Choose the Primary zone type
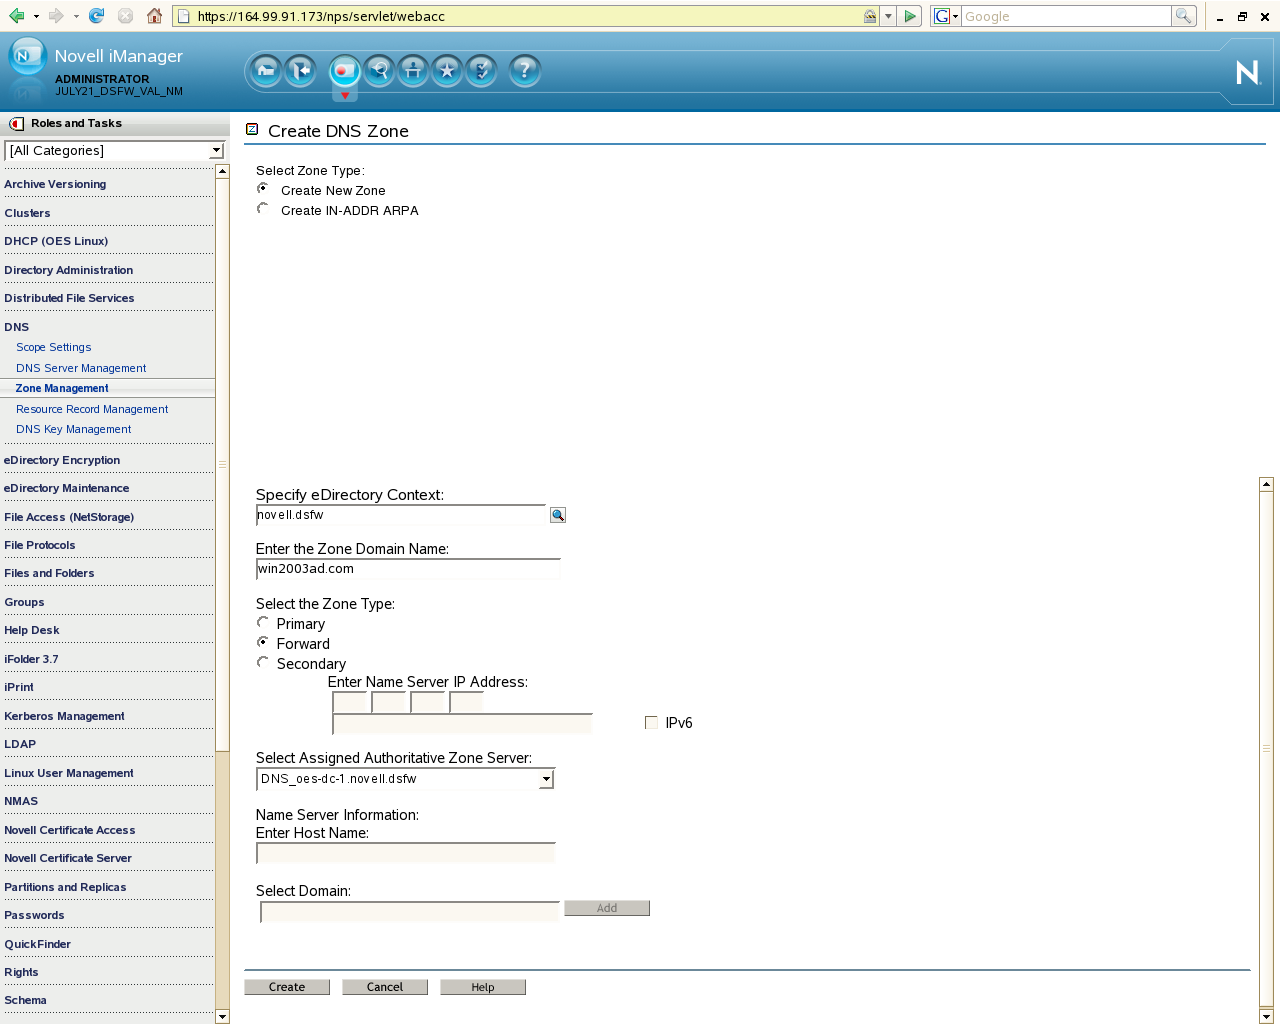Screen dimensions: 1280x1024 coord(263,623)
